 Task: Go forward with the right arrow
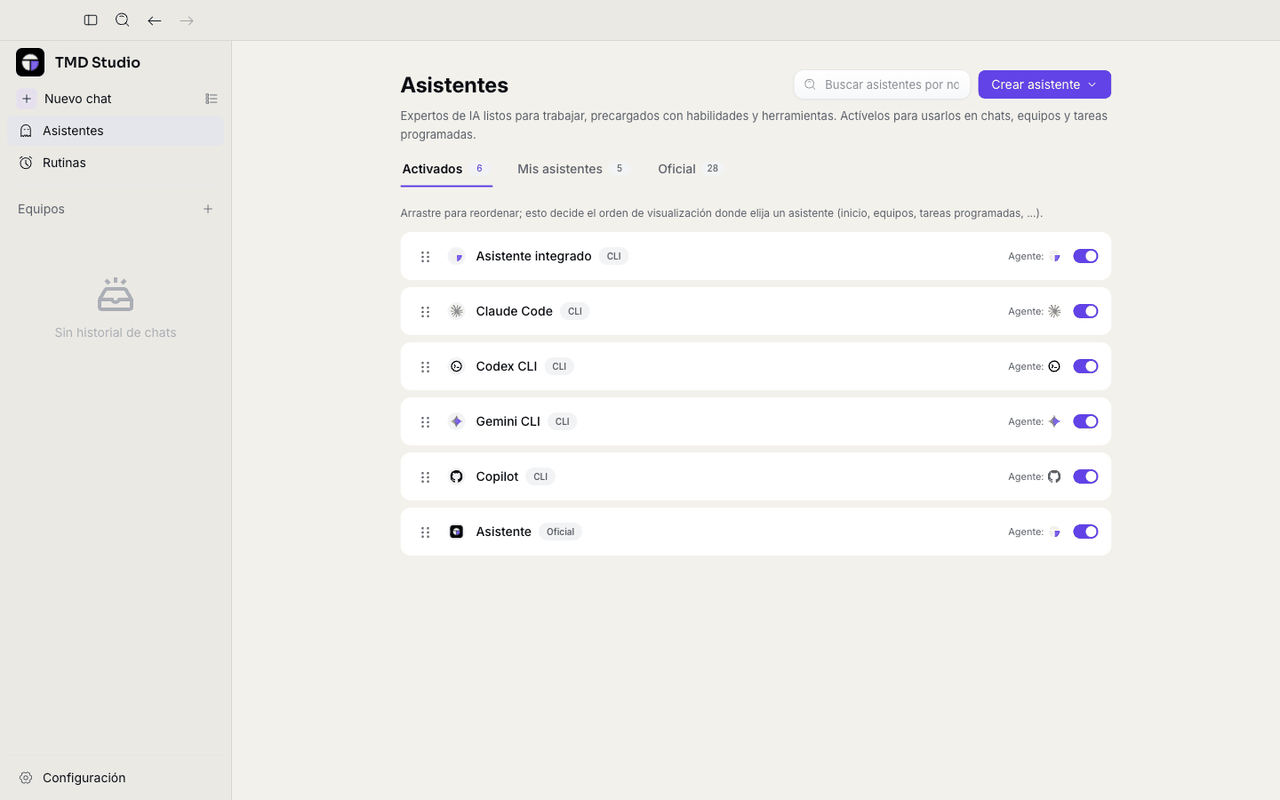pos(187,20)
